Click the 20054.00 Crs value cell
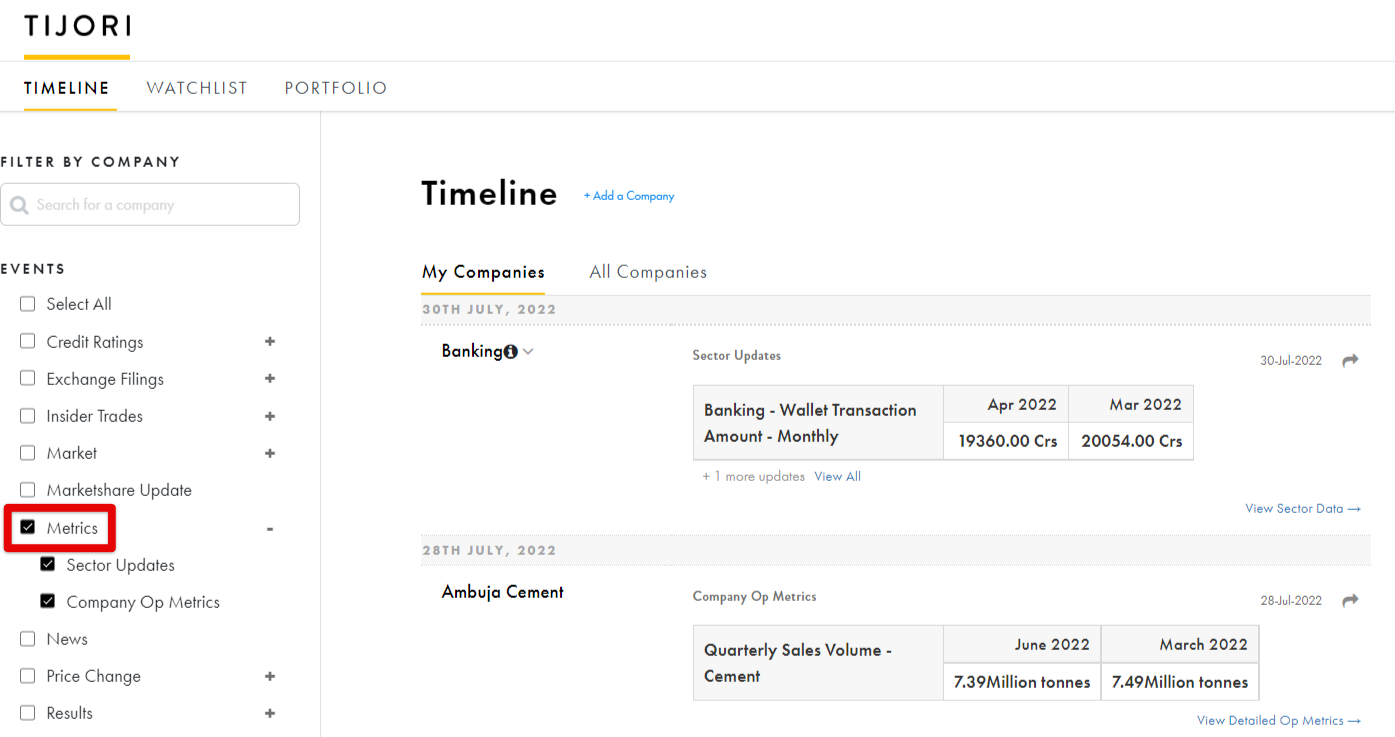The width and height of the screenshot is (1395, 737). 1131,441
